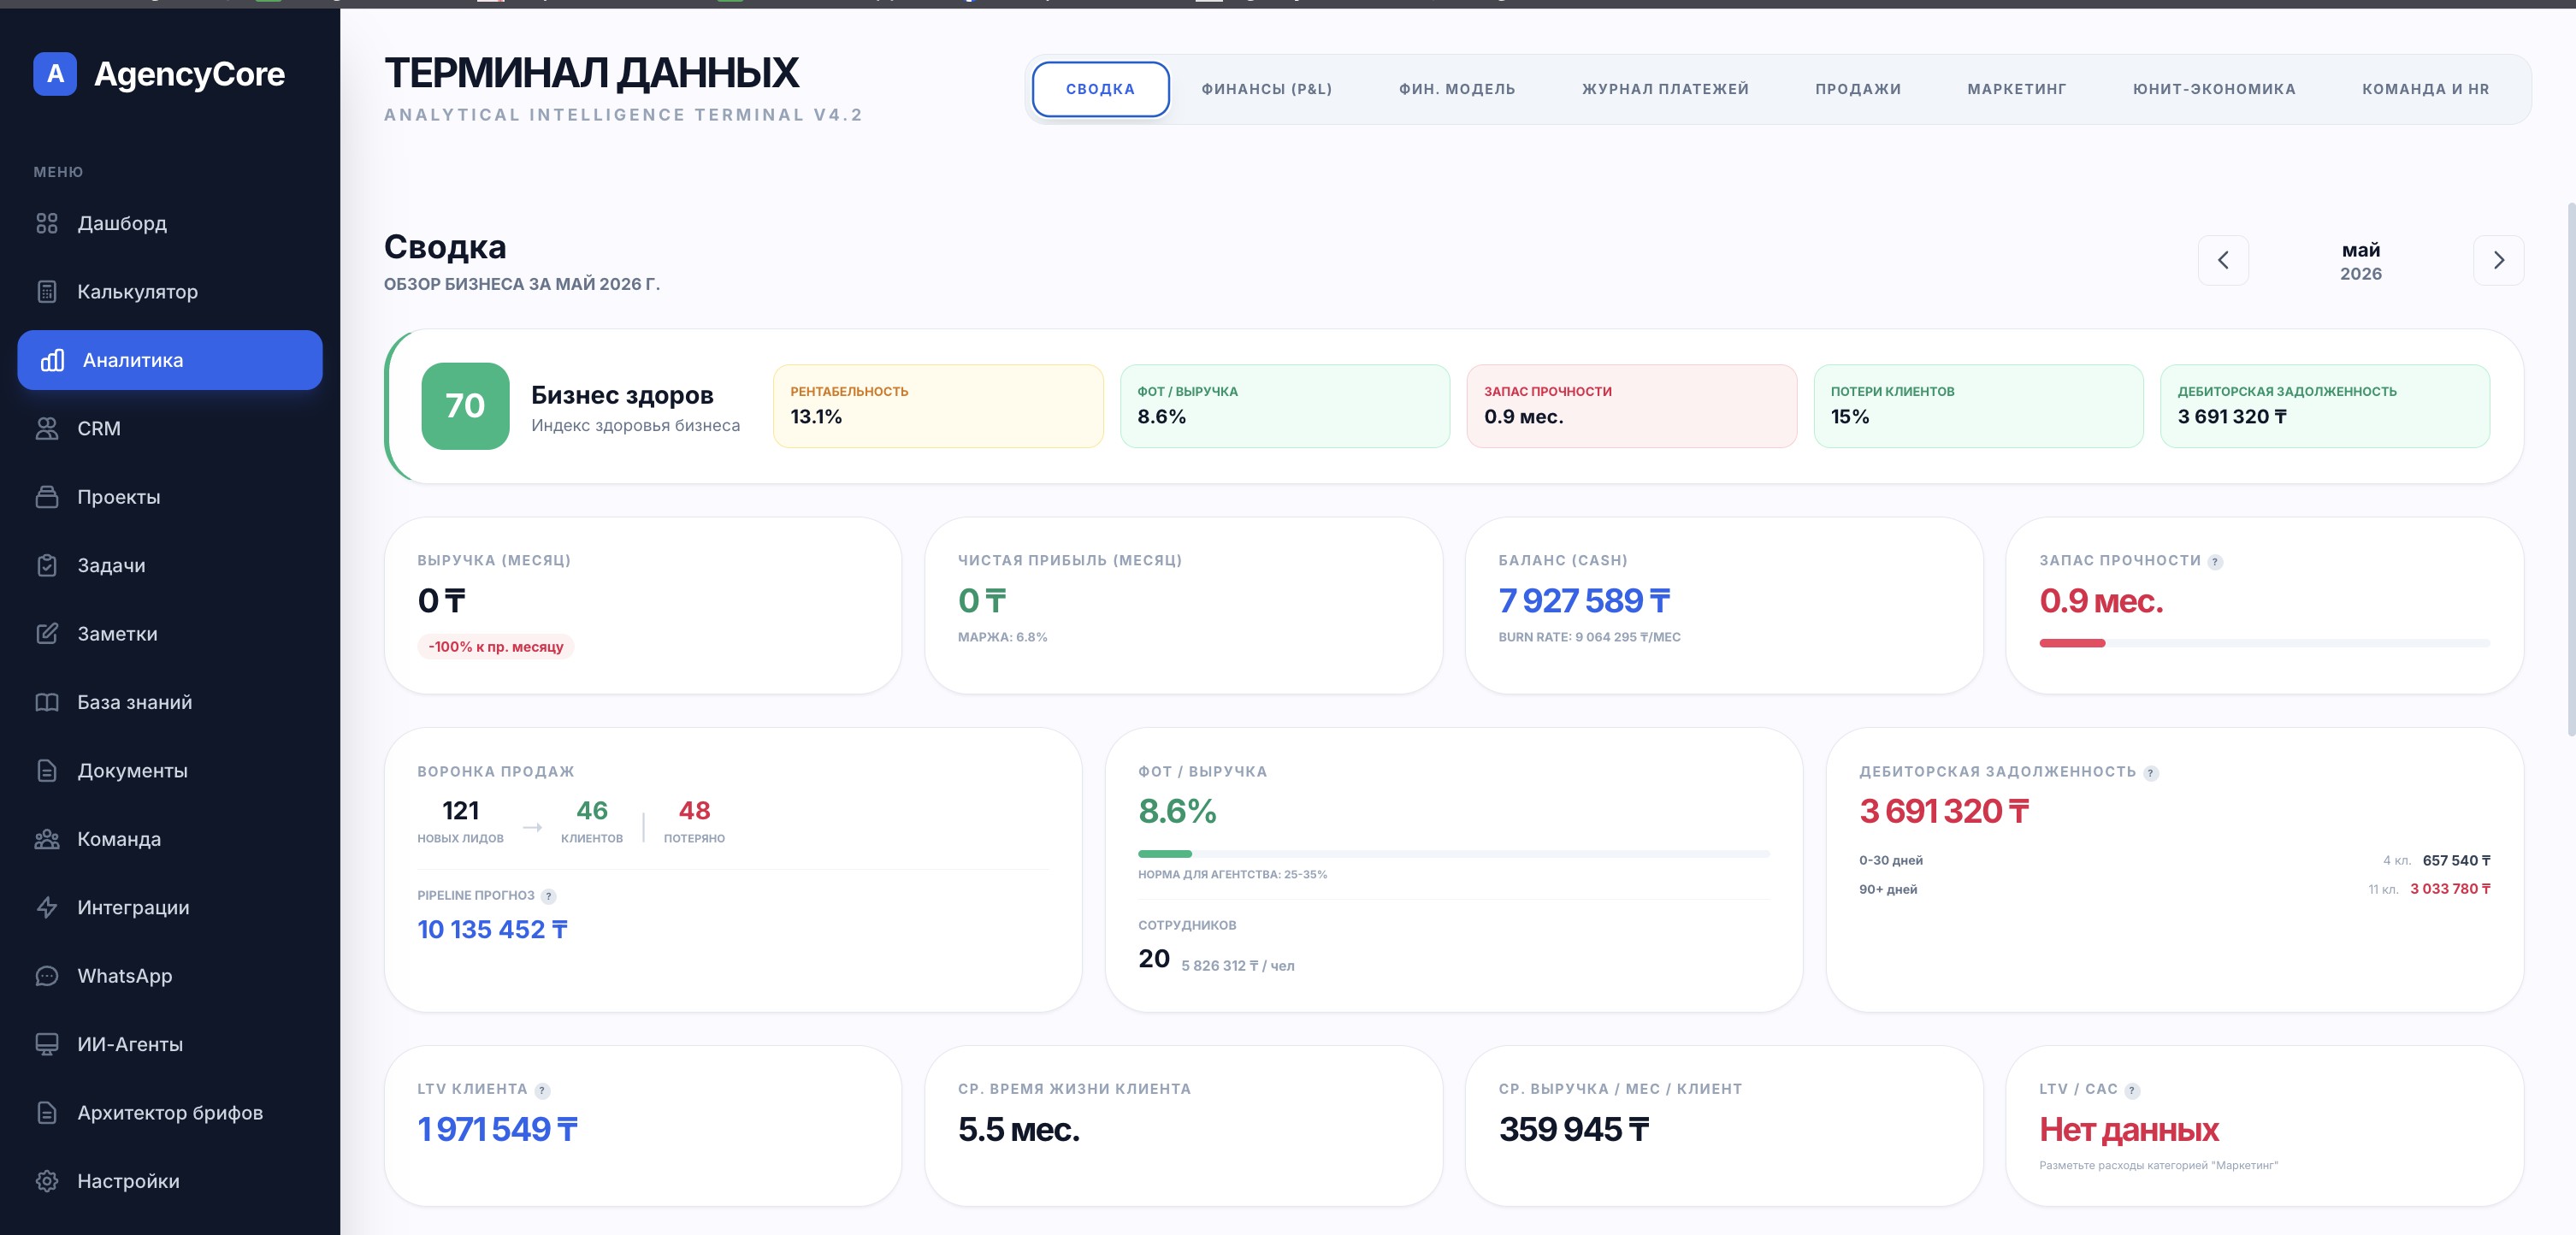Click the Заметки pencil icon
The width and height of the screenshot is (2576, 1235).
pos(47,634)
